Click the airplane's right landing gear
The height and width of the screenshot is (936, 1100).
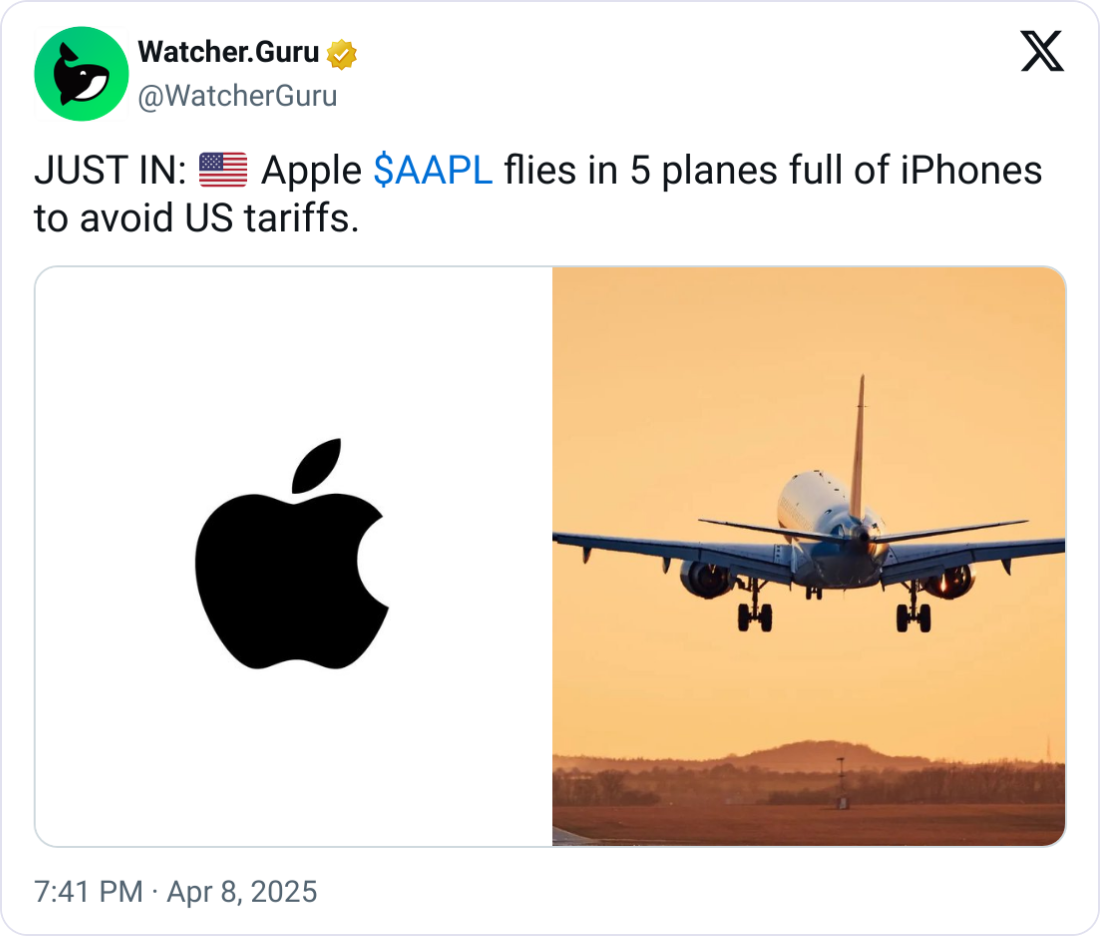[913, 611]
